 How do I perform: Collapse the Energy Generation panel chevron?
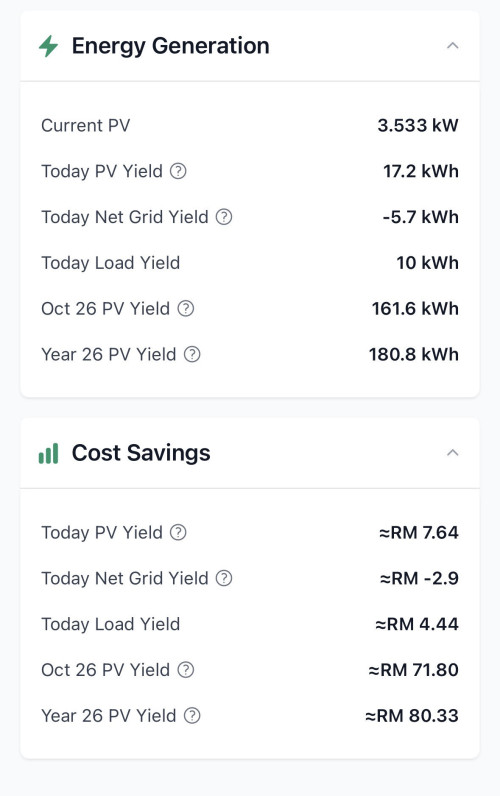452,46
